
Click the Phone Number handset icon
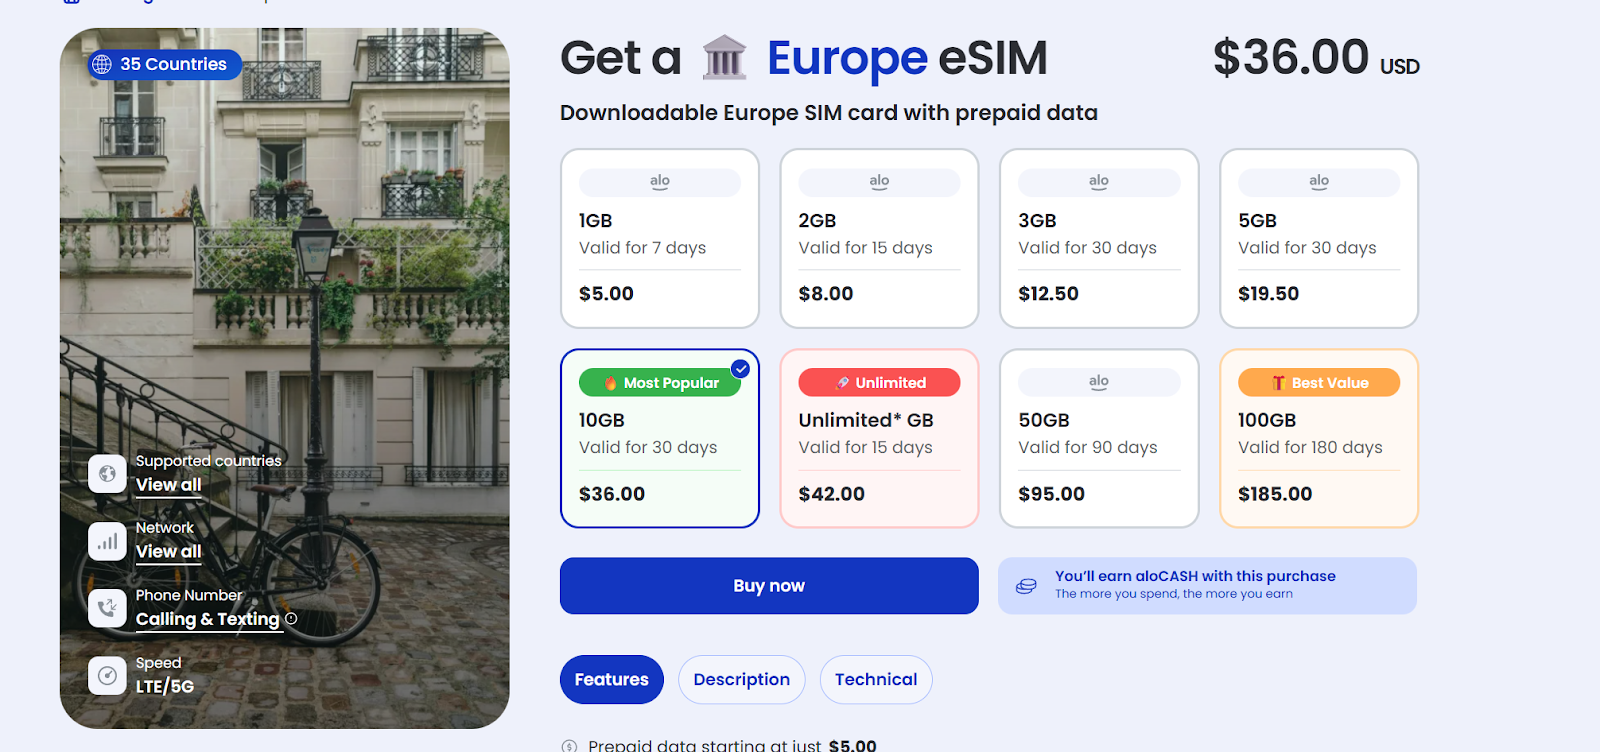[107, 608]
